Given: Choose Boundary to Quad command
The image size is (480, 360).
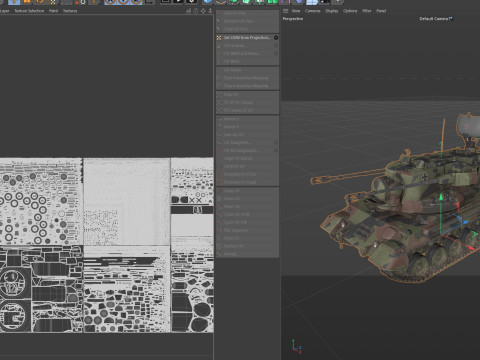Looking at the screenshot, I should (x=247, y=182).
